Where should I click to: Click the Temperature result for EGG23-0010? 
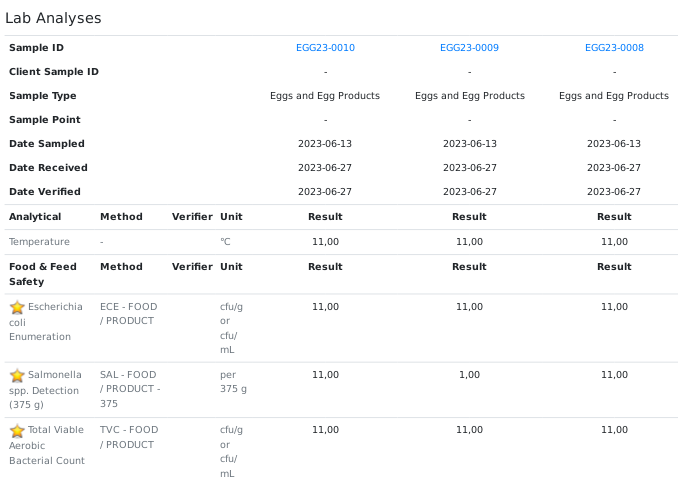click(325, 242)
